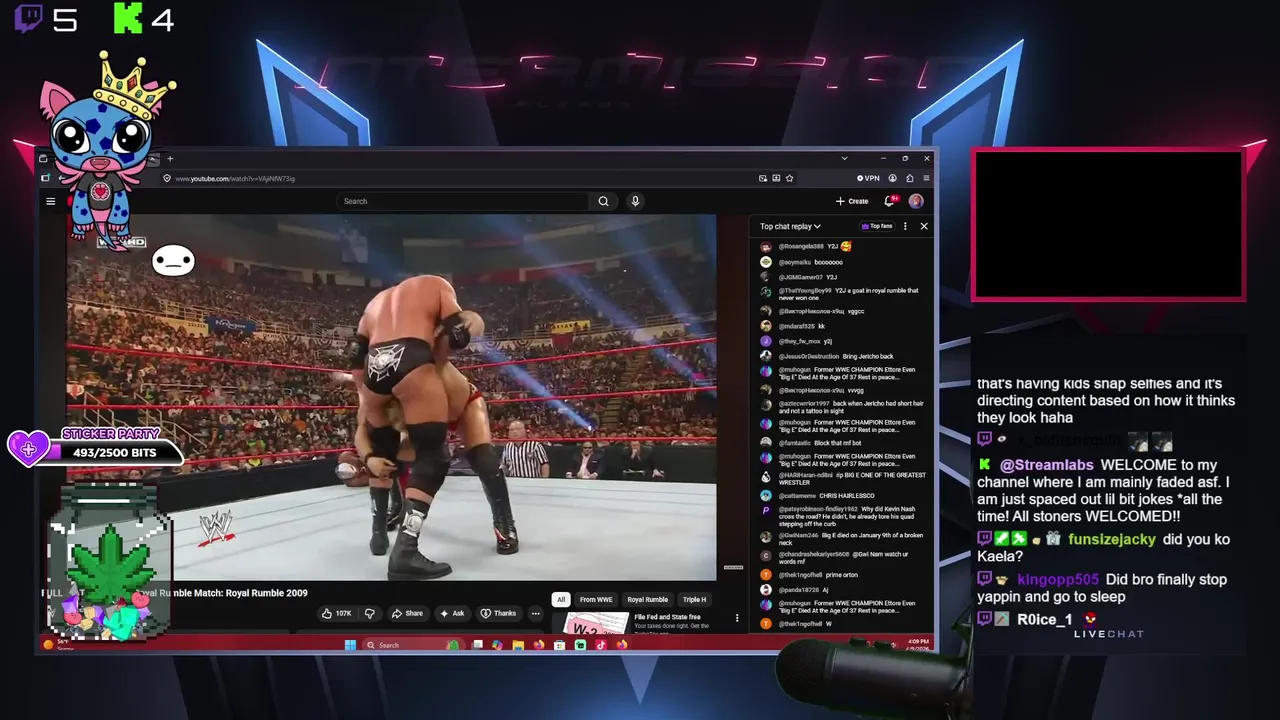Screen dimensions: 1280x720
Task: Open the Top fans button in chat
Action: click(x=876, y=226)
